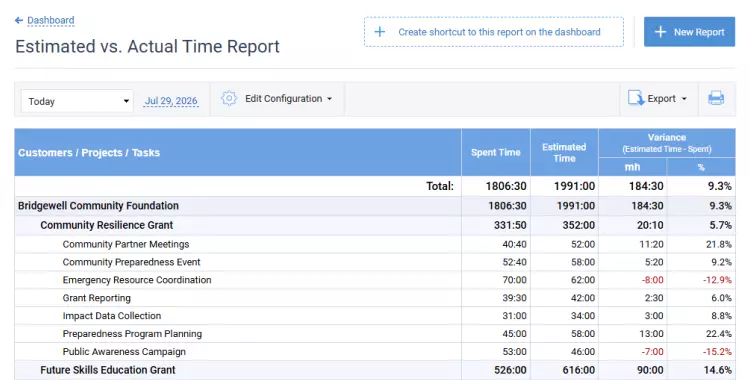Click the Spent Time column header

click(x=496, y=152)
